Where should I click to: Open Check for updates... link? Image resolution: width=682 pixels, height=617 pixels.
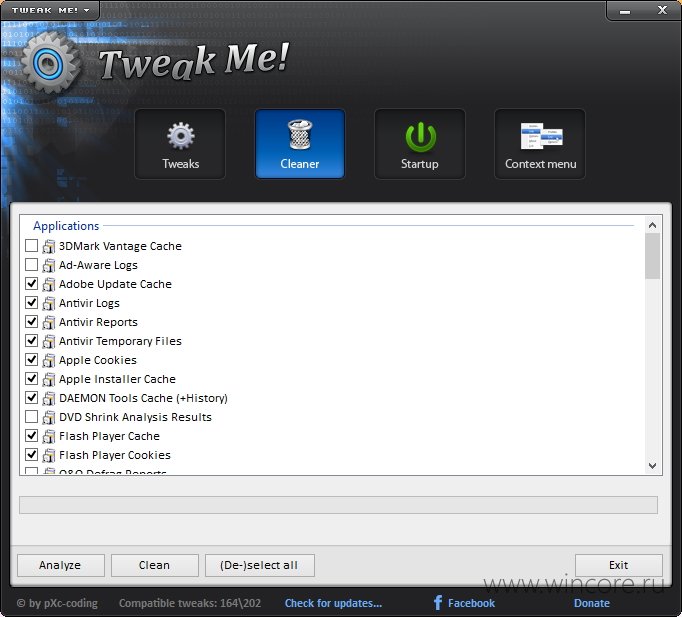click(333, 603)
